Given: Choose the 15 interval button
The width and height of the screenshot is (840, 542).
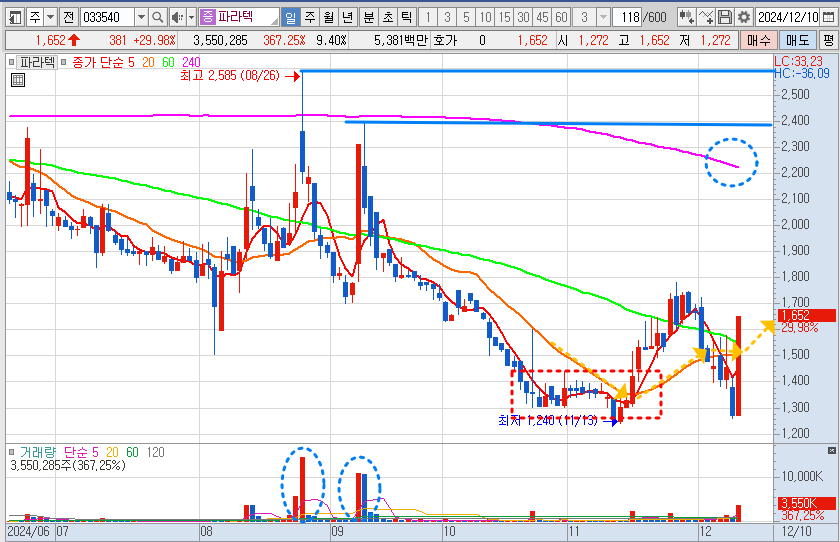Looking at the screenshot, I should (504, 18).
